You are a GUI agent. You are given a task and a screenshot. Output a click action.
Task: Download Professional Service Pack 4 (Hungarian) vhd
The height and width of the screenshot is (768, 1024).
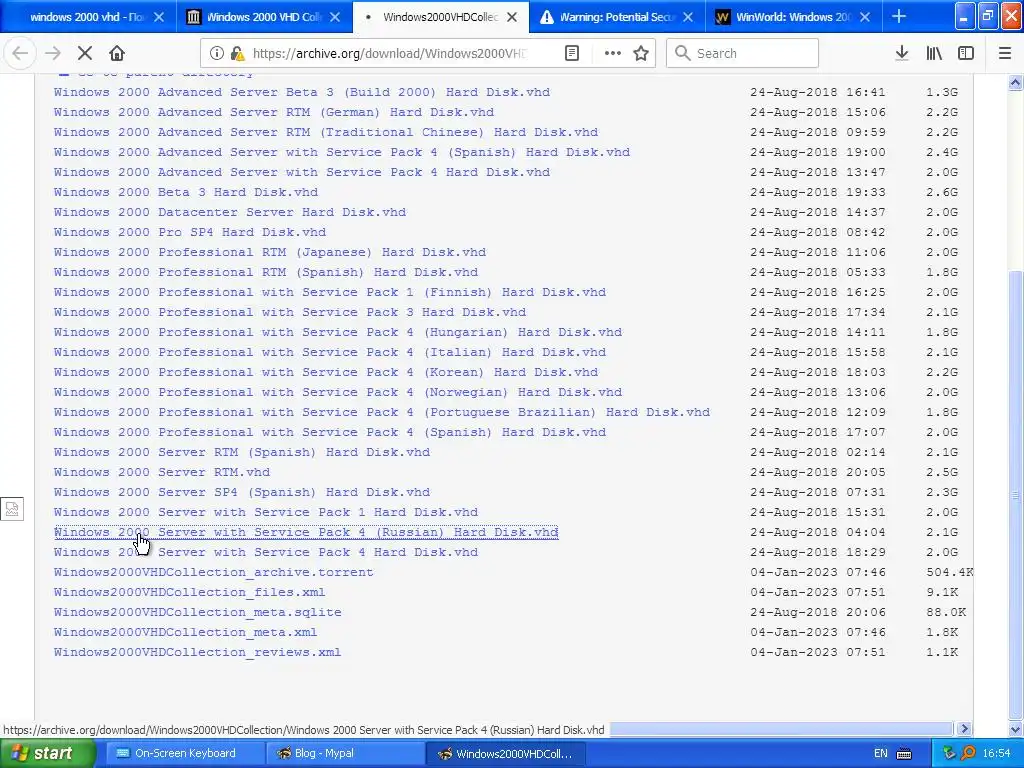click(x=338, y=332)
